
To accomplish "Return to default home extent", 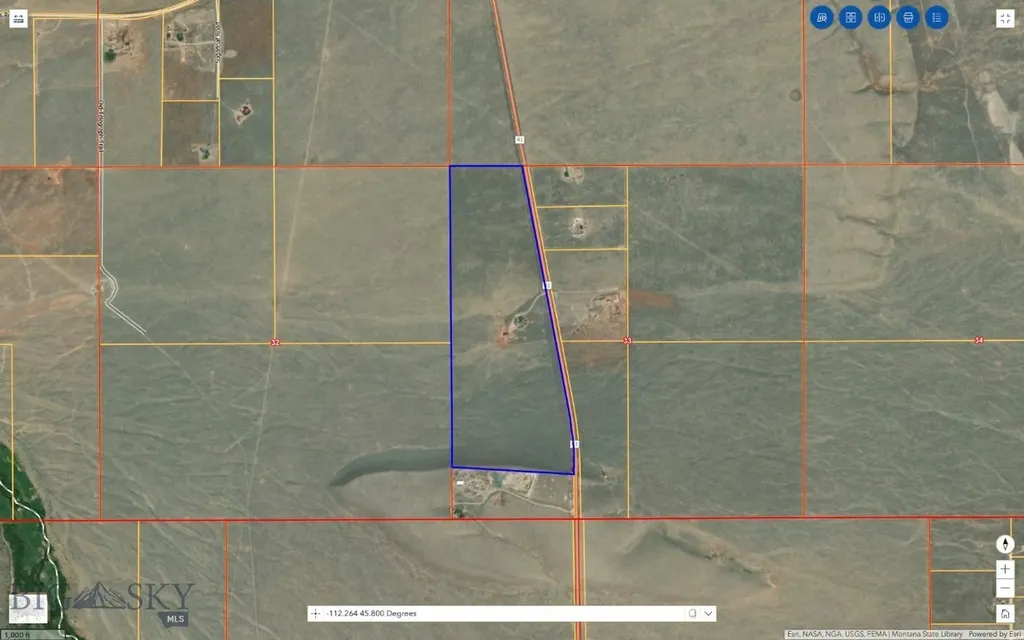I will pyautogui.click(x=1005, y=613).
